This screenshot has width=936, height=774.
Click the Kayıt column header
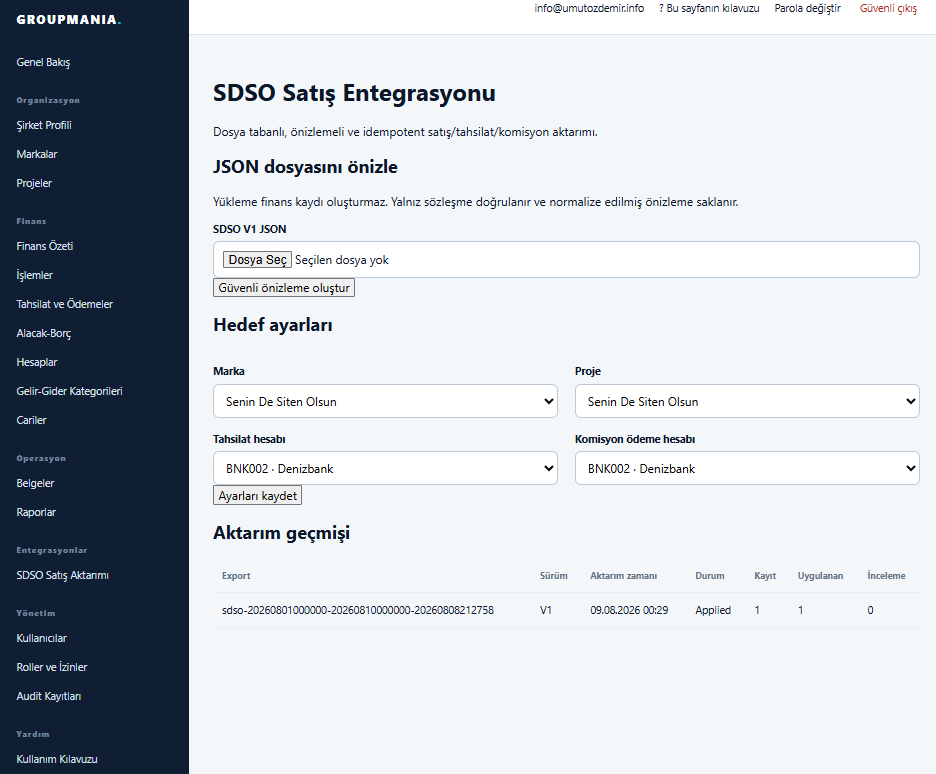pos(765,576)
